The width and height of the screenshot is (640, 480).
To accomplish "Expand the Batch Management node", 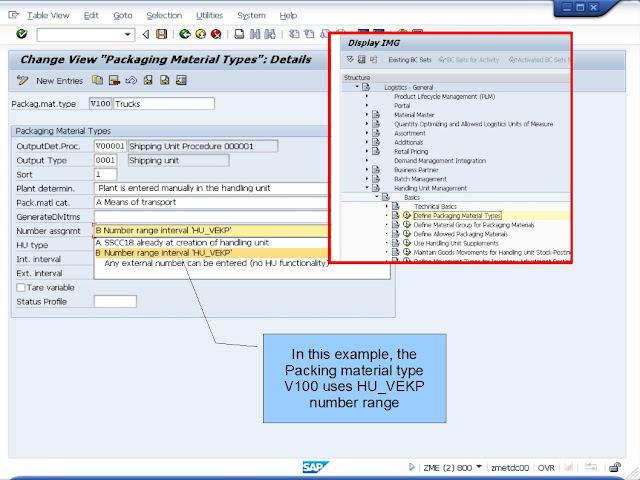I will tap(367, 179).
